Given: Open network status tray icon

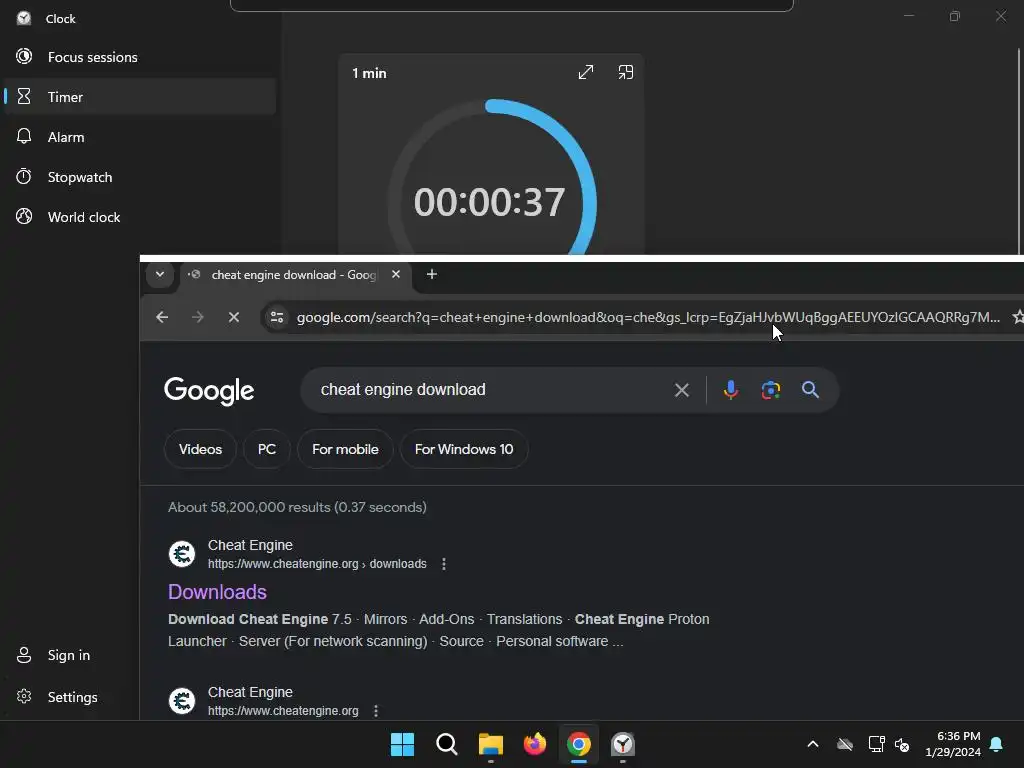Looking at the screenshot, I should click(x=876, y=744).
